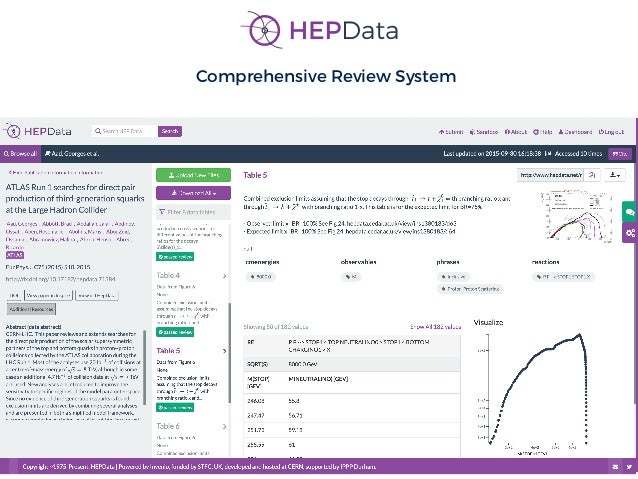Click the first resource button below the DOI
This screenshot has width=638, height=479.
[x=15, y=295]
